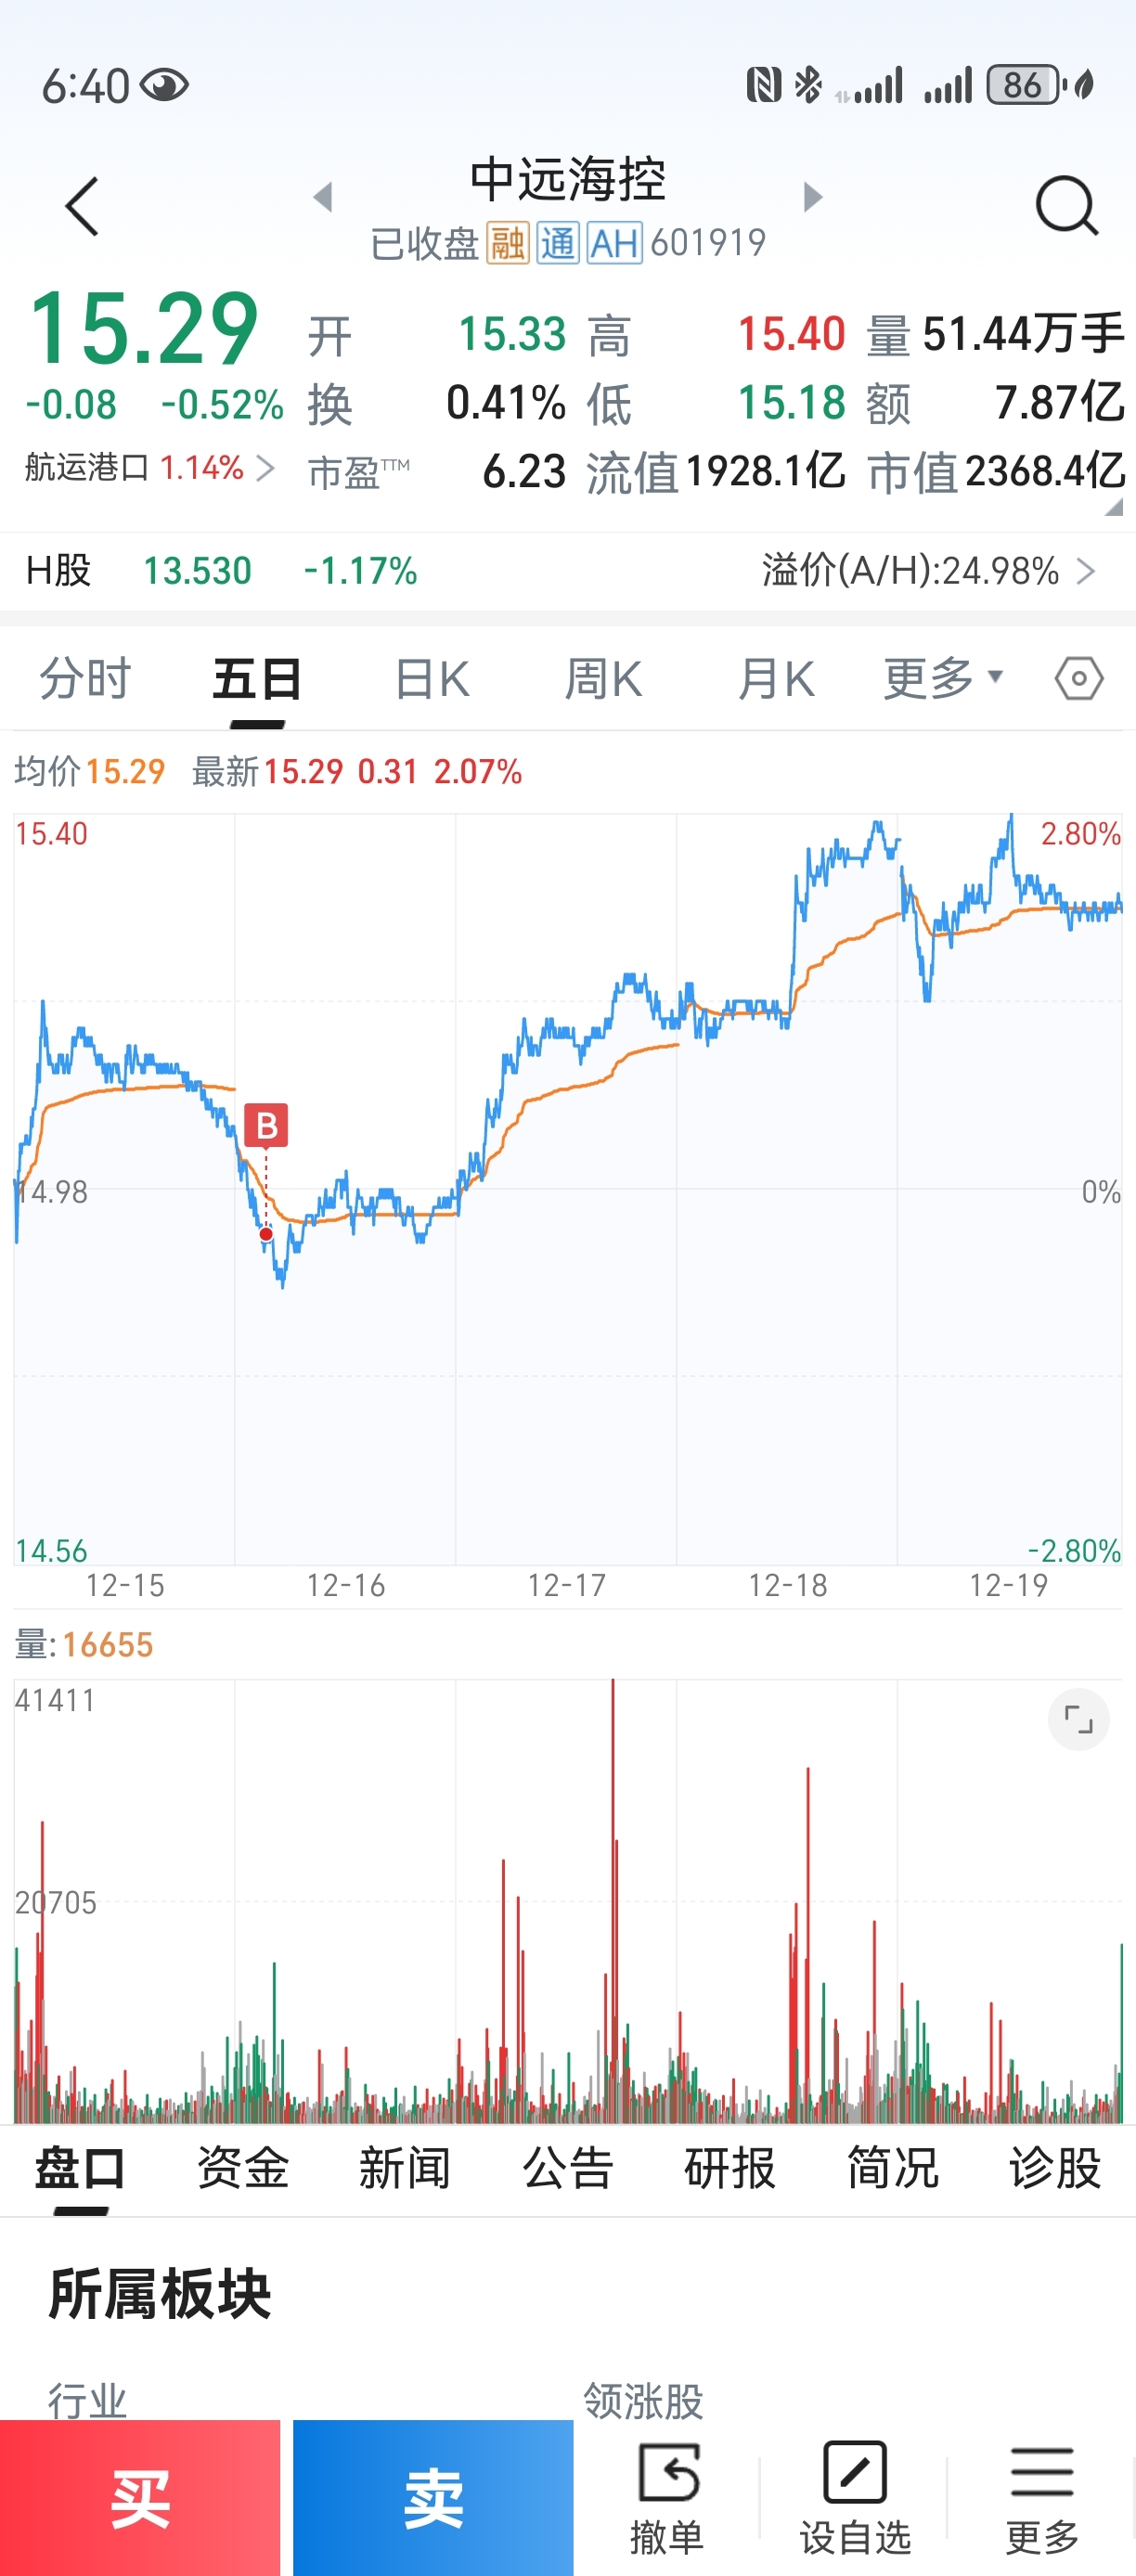The width and height of the screenshot is (1136, 2576).
Task: Select the 分时 intraday tab
Action: pyautogui.click(x=85, y=680)
